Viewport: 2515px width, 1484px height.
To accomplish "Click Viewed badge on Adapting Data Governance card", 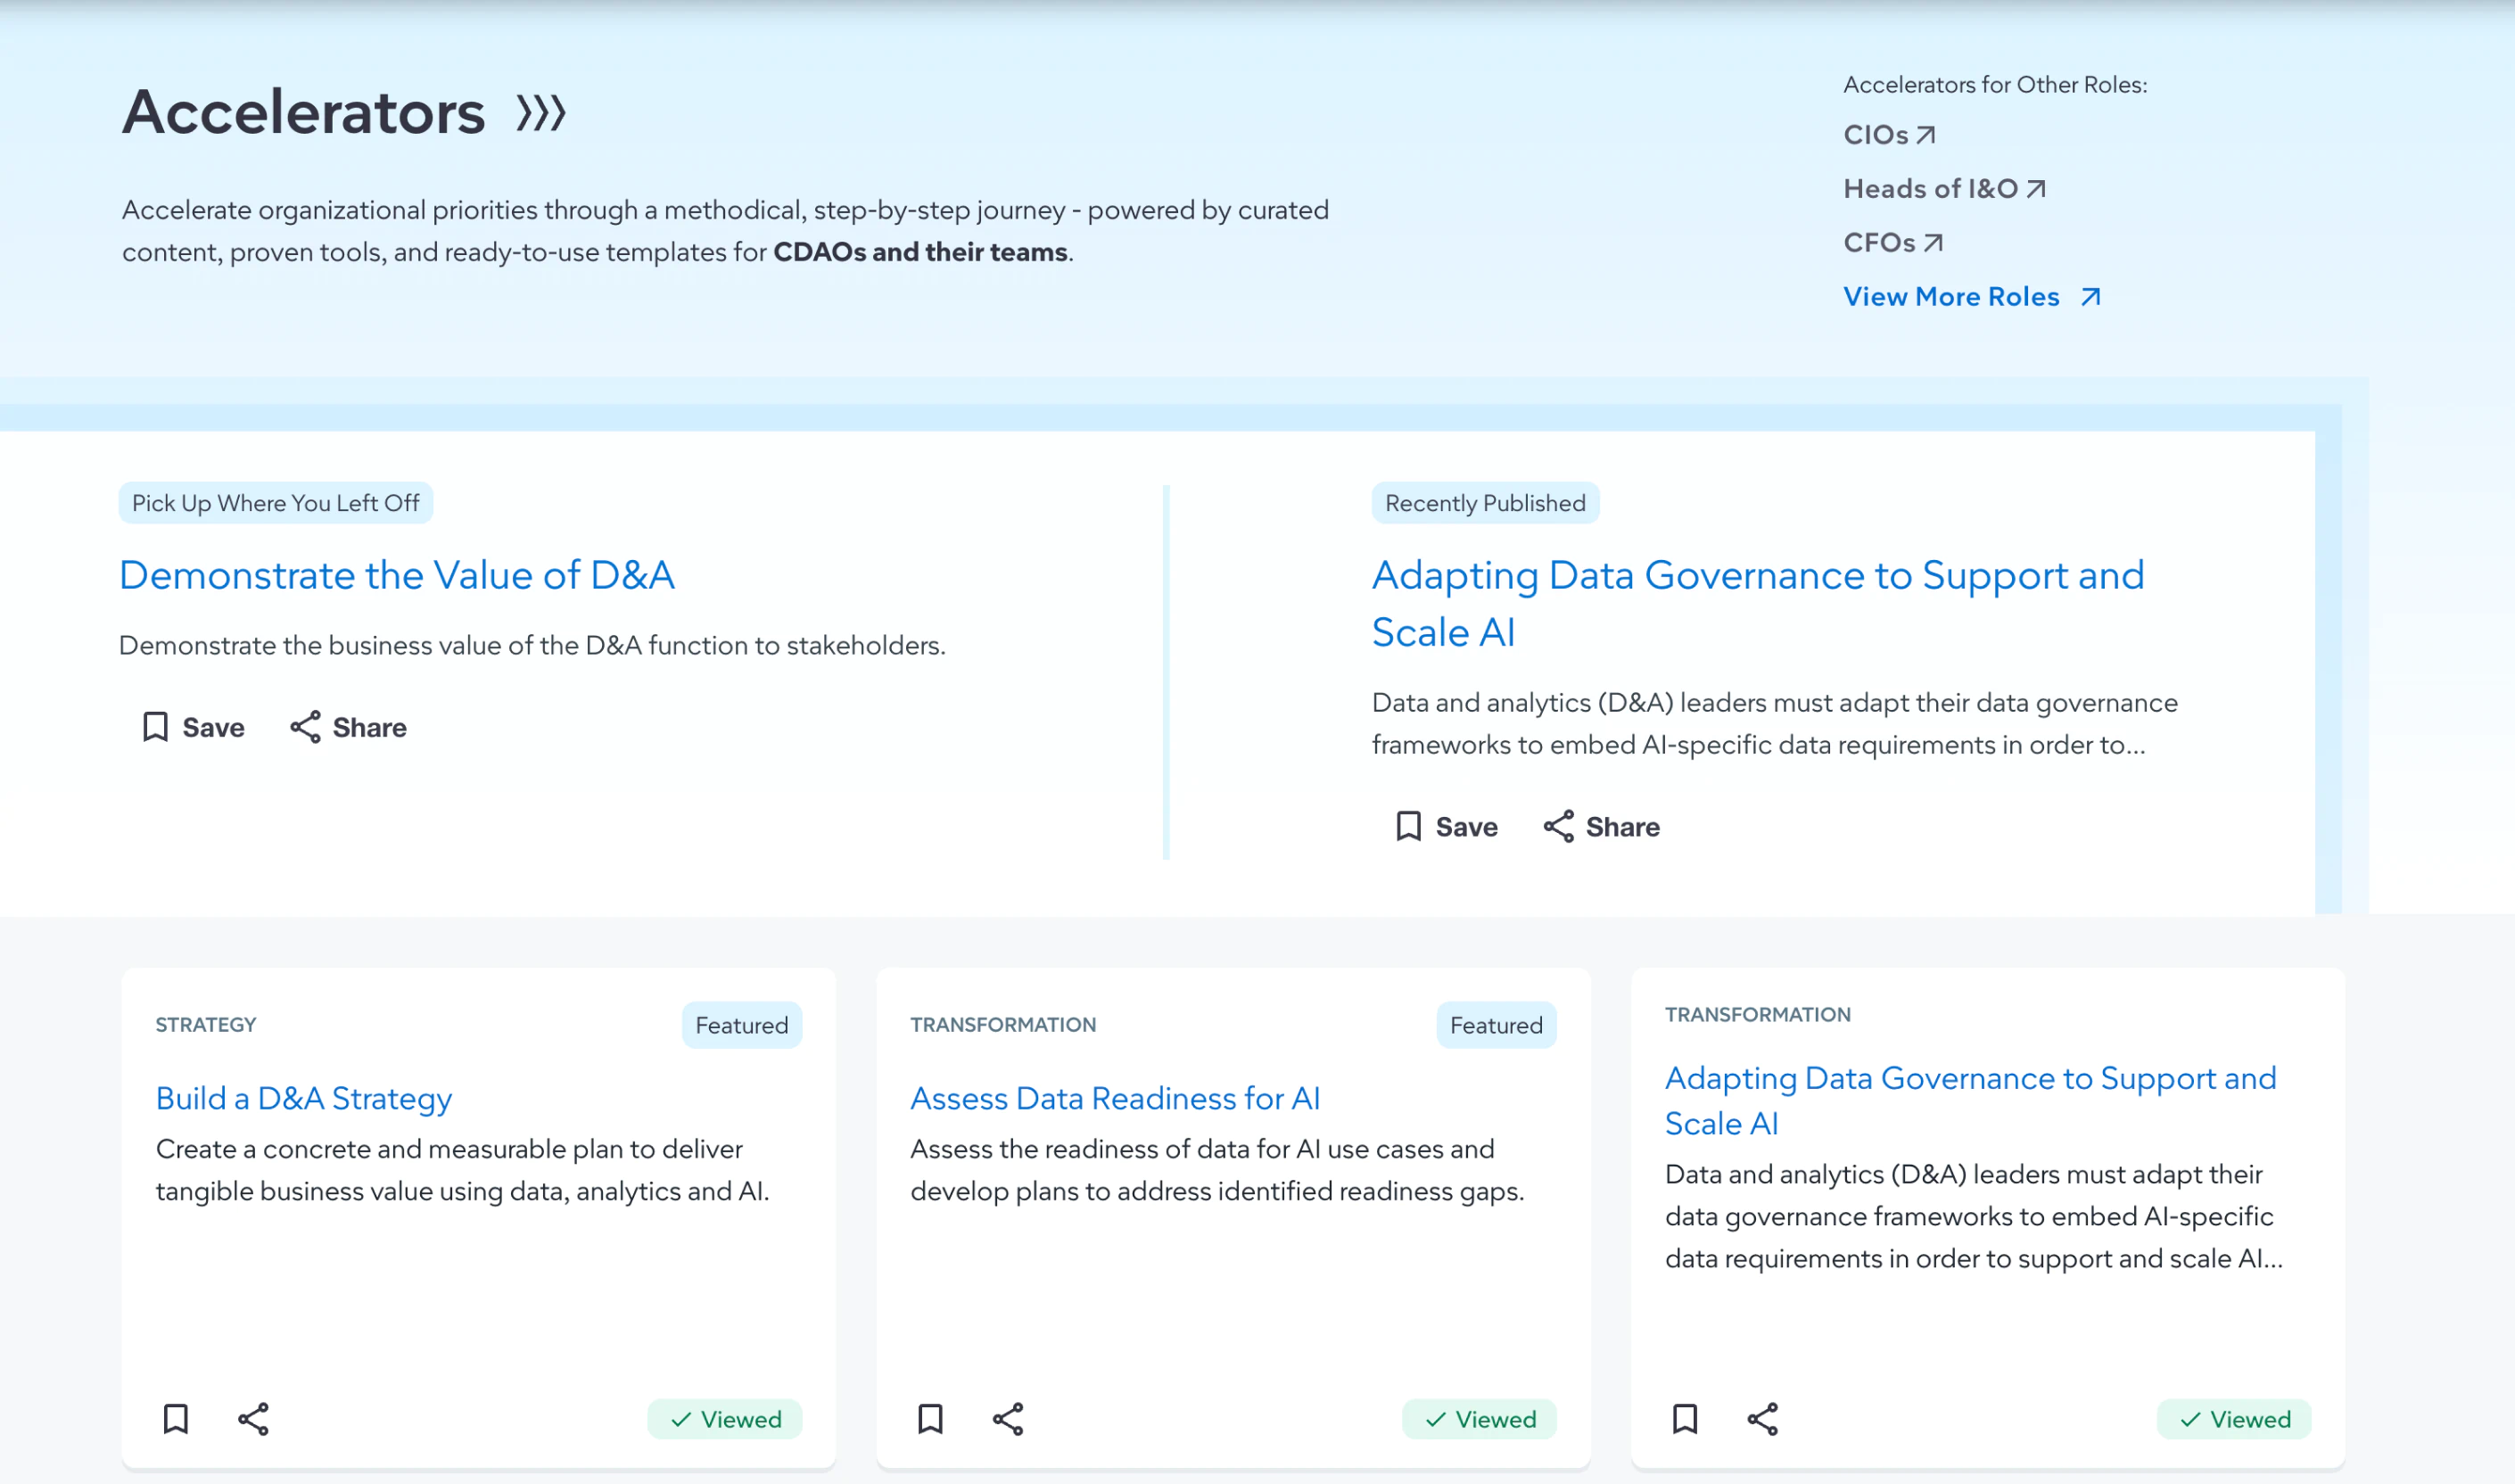I will pos(2234,1419).
